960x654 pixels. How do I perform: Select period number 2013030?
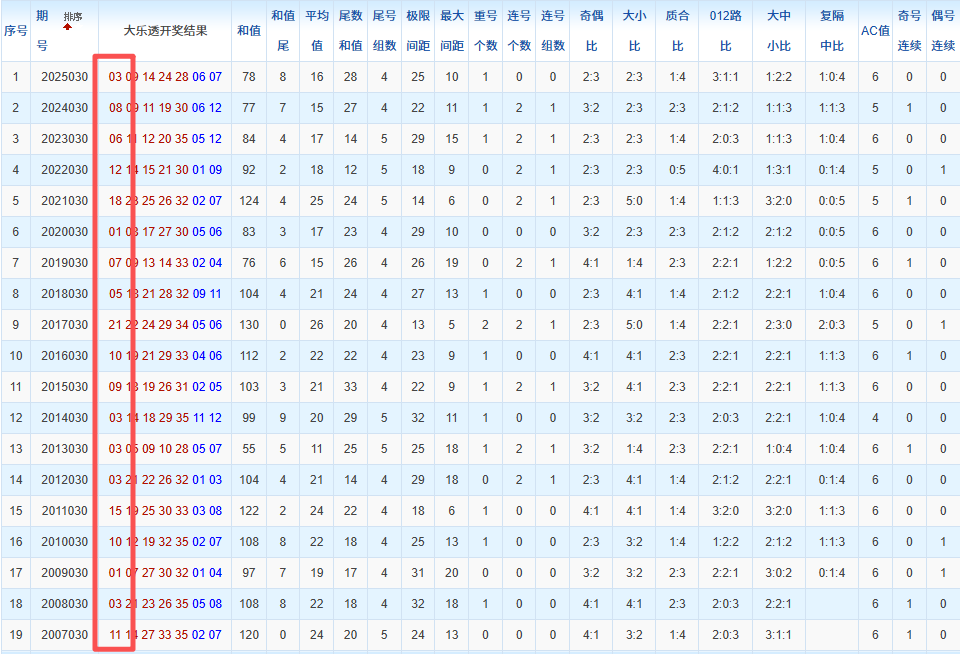64,449
